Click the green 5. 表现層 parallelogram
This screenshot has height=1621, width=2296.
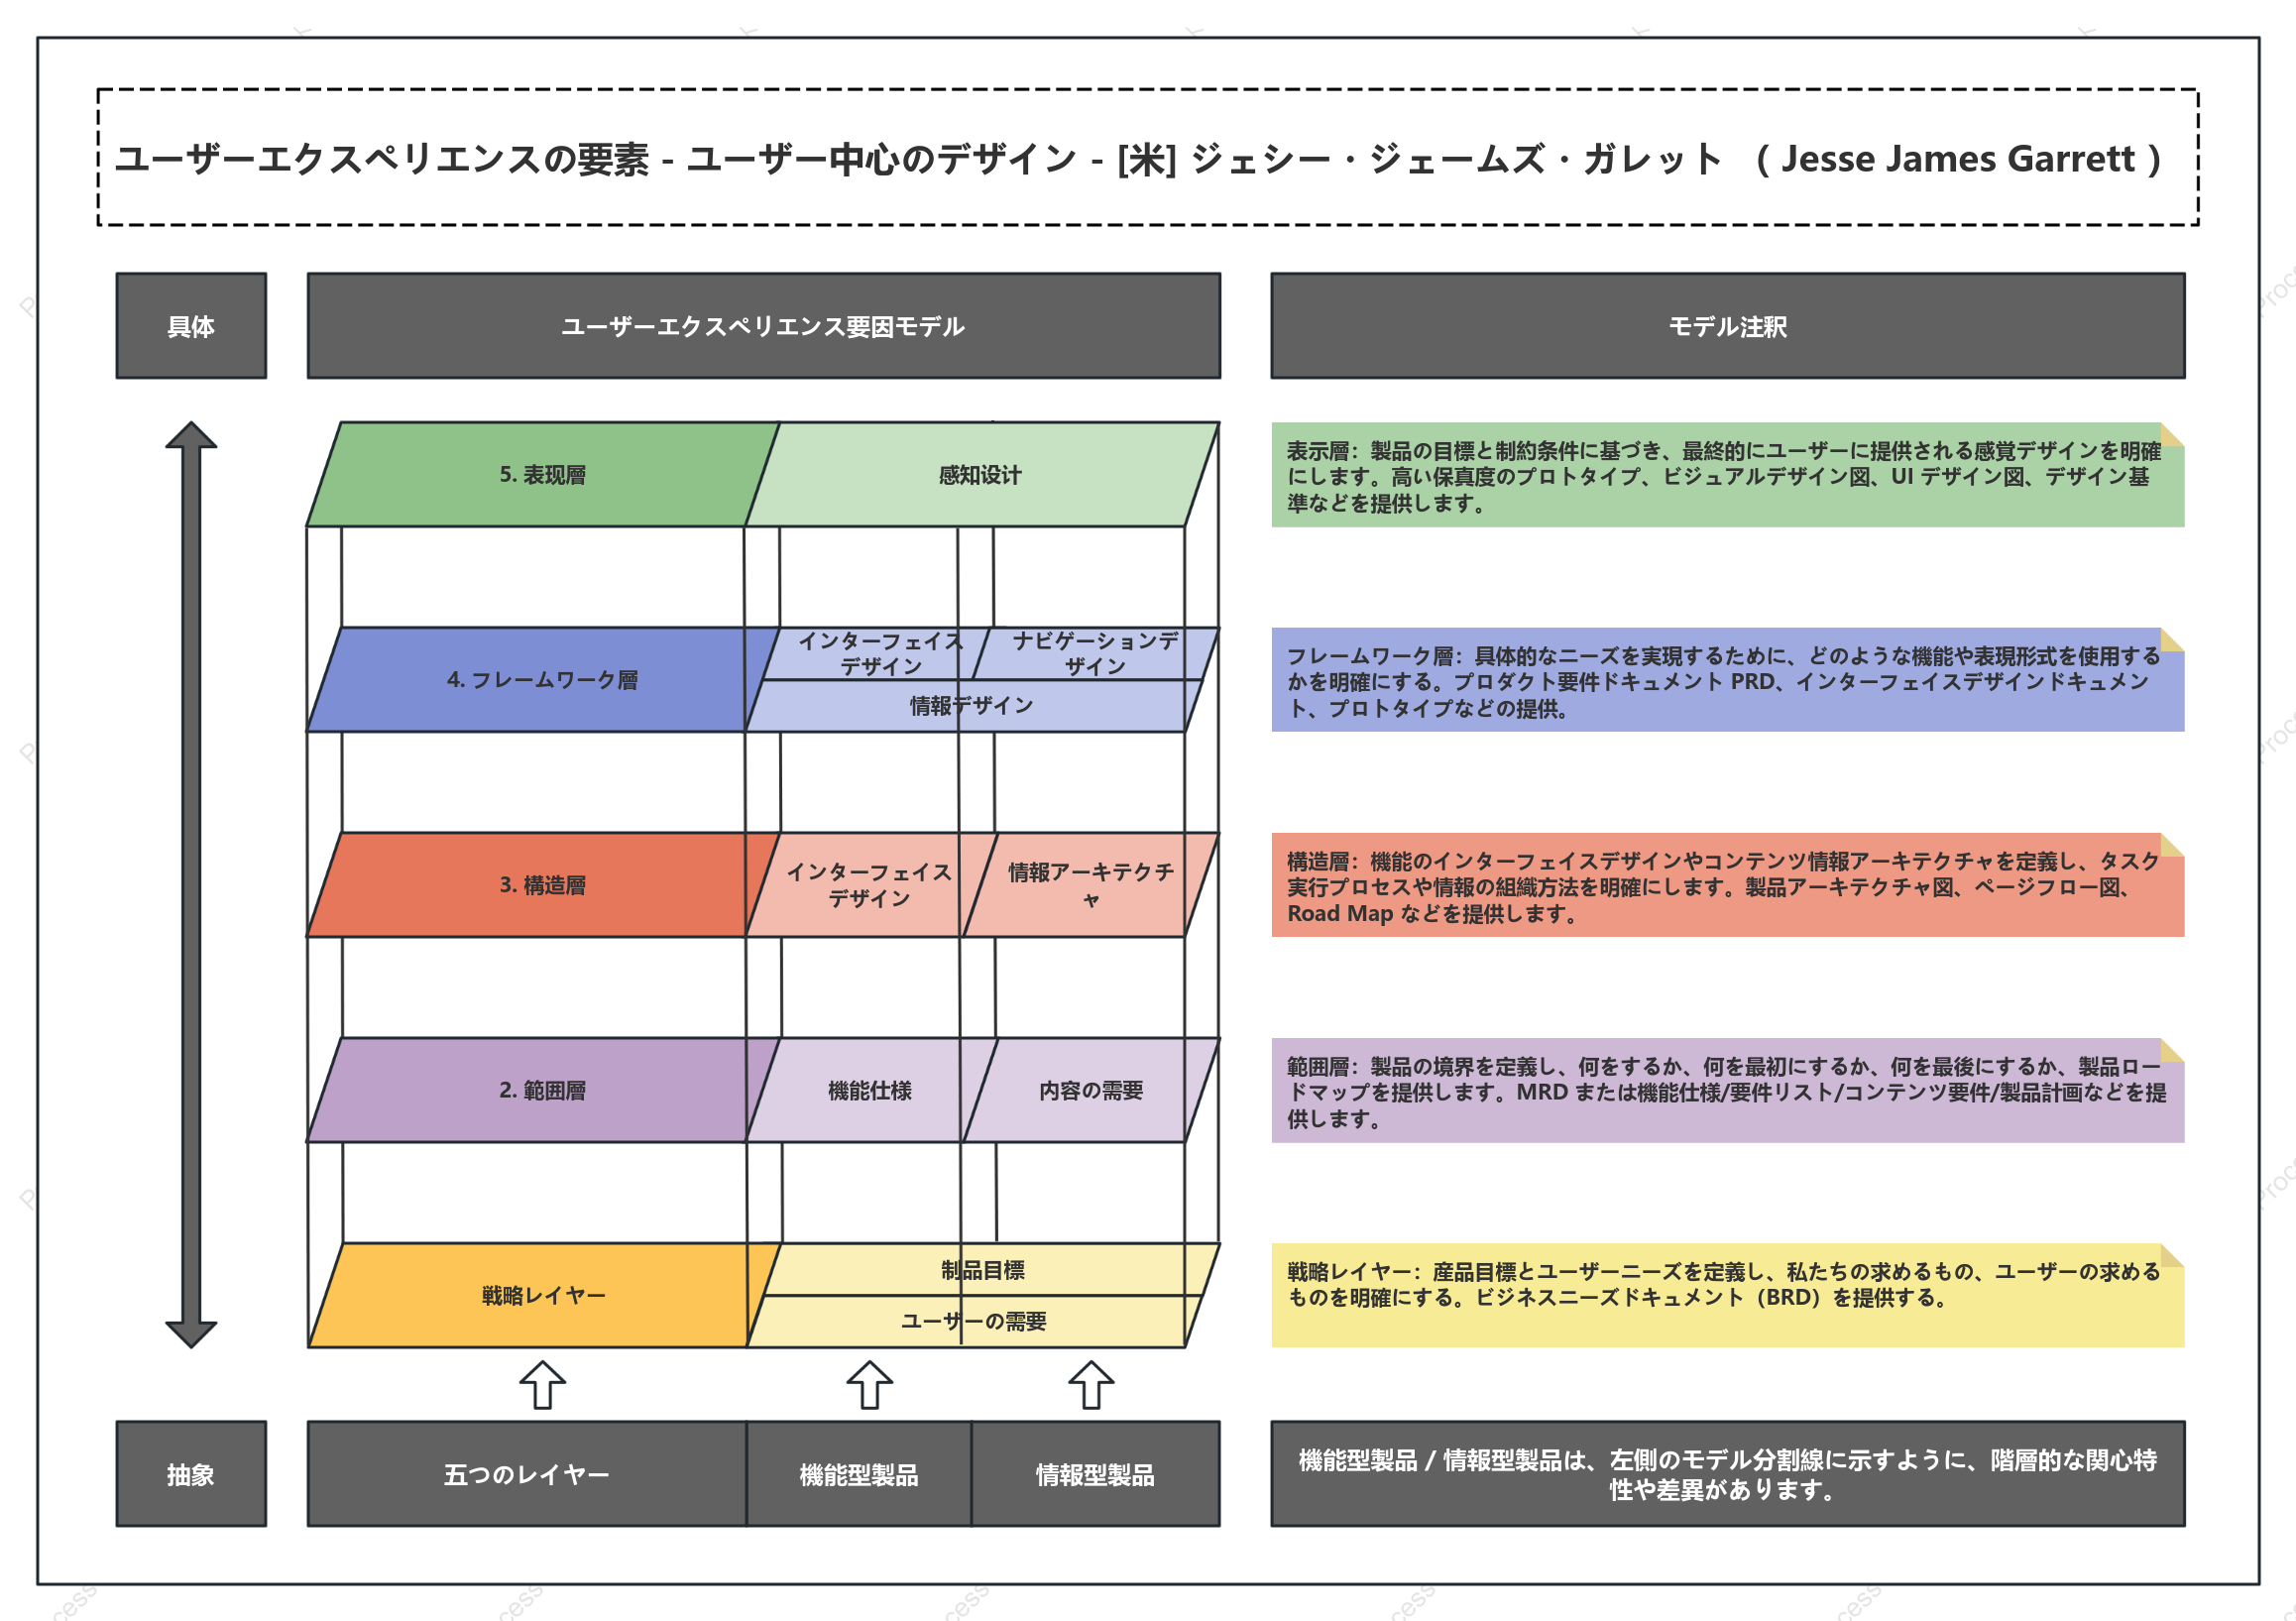(x=543, y=474)
